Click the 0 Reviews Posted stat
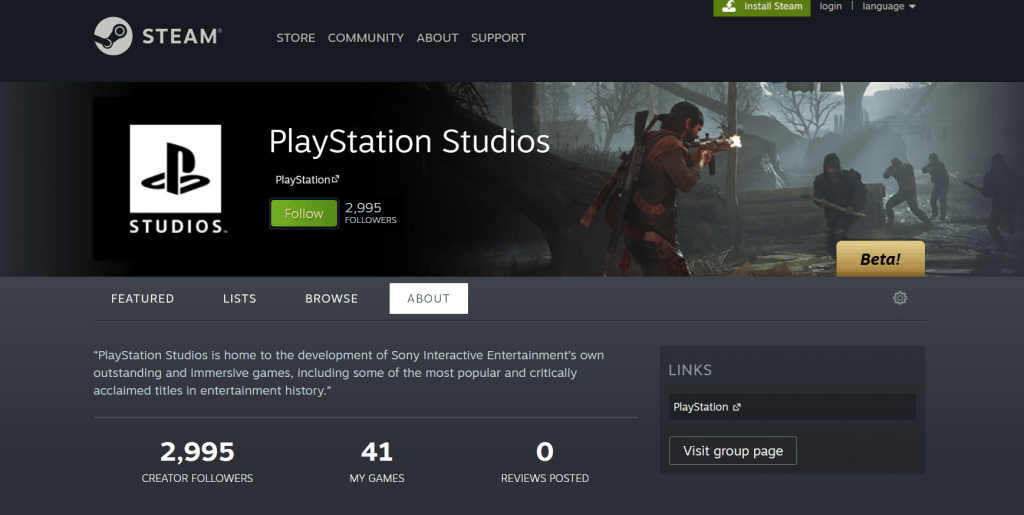Screen dimensions: 1024x515 (545, 462)
